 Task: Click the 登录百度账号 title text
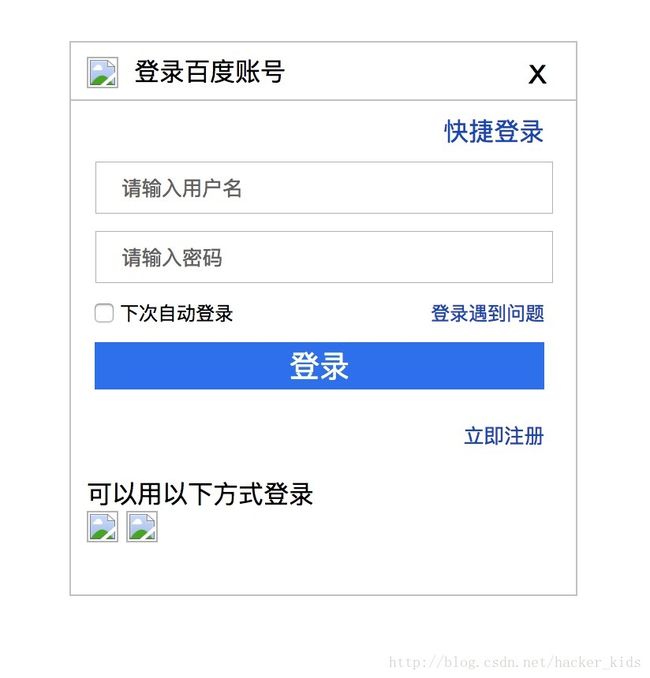coord(209,72)
